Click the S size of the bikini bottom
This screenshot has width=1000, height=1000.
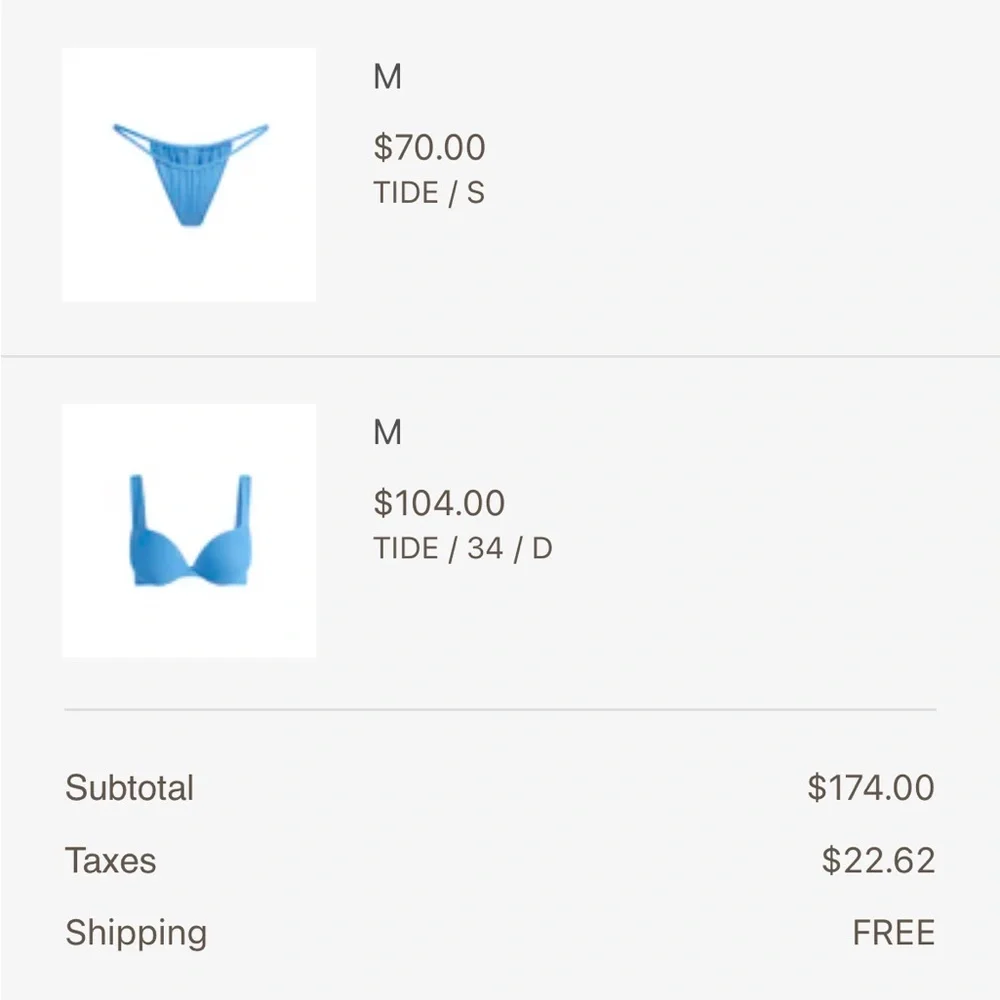[x=475, y=192]
